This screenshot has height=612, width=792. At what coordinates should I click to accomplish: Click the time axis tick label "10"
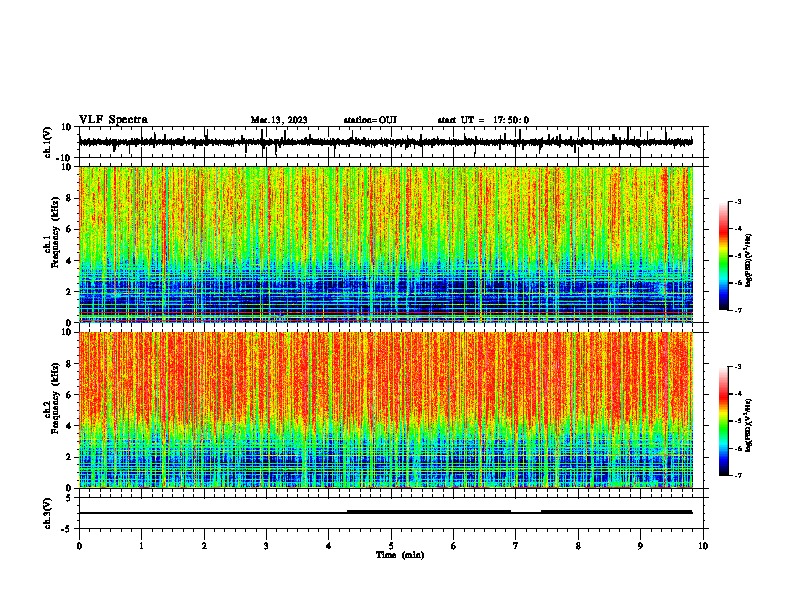[x=703, y=546]
